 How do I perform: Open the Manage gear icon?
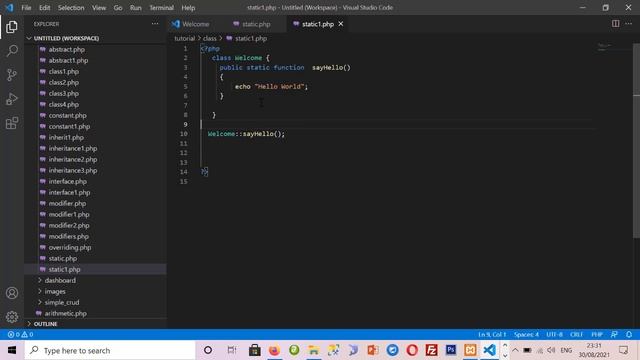click(12, 317)
